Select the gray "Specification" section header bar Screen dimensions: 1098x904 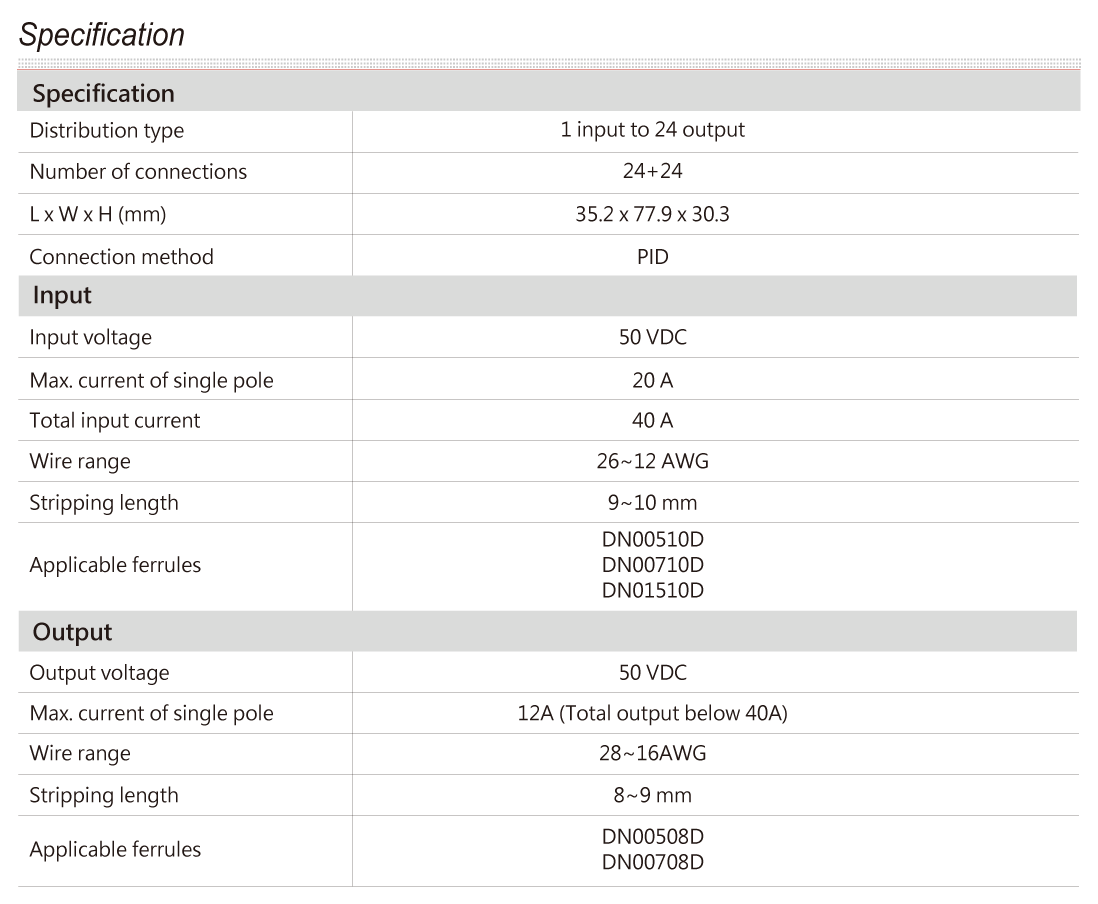(x=548, y=93)
